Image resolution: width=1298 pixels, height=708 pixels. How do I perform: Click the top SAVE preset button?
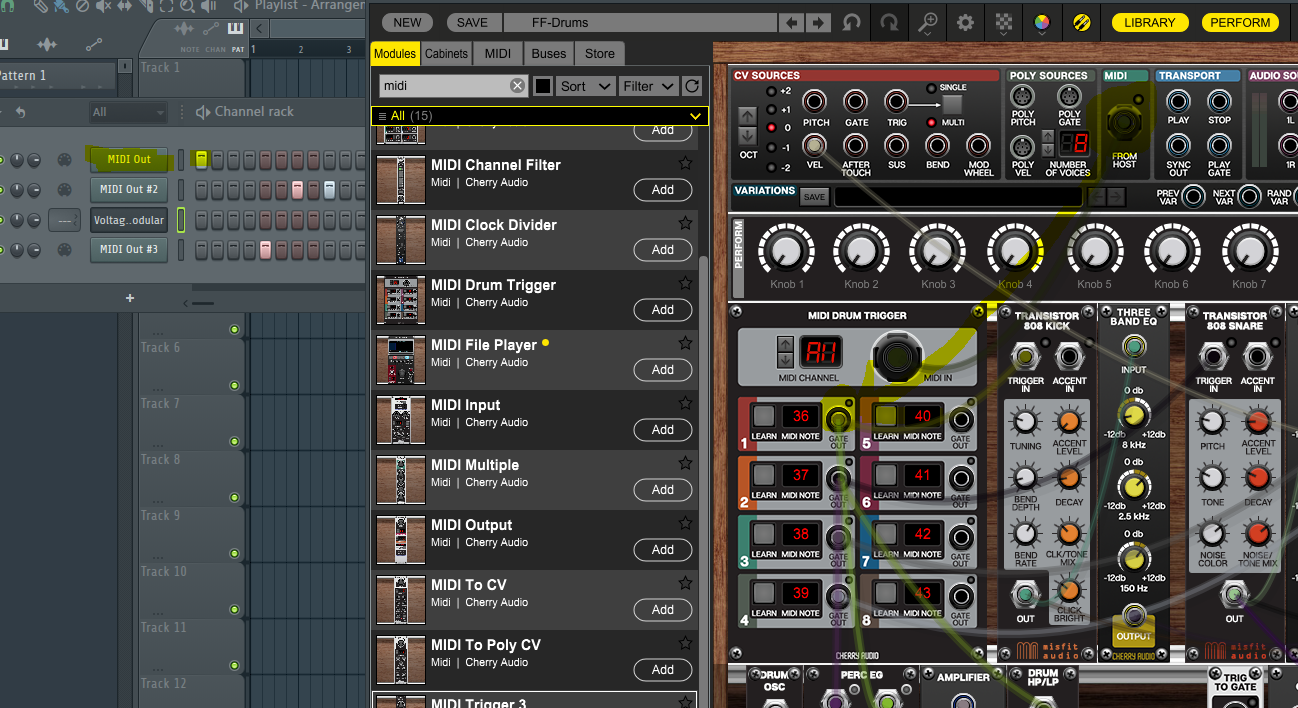[x=472, y=22]
